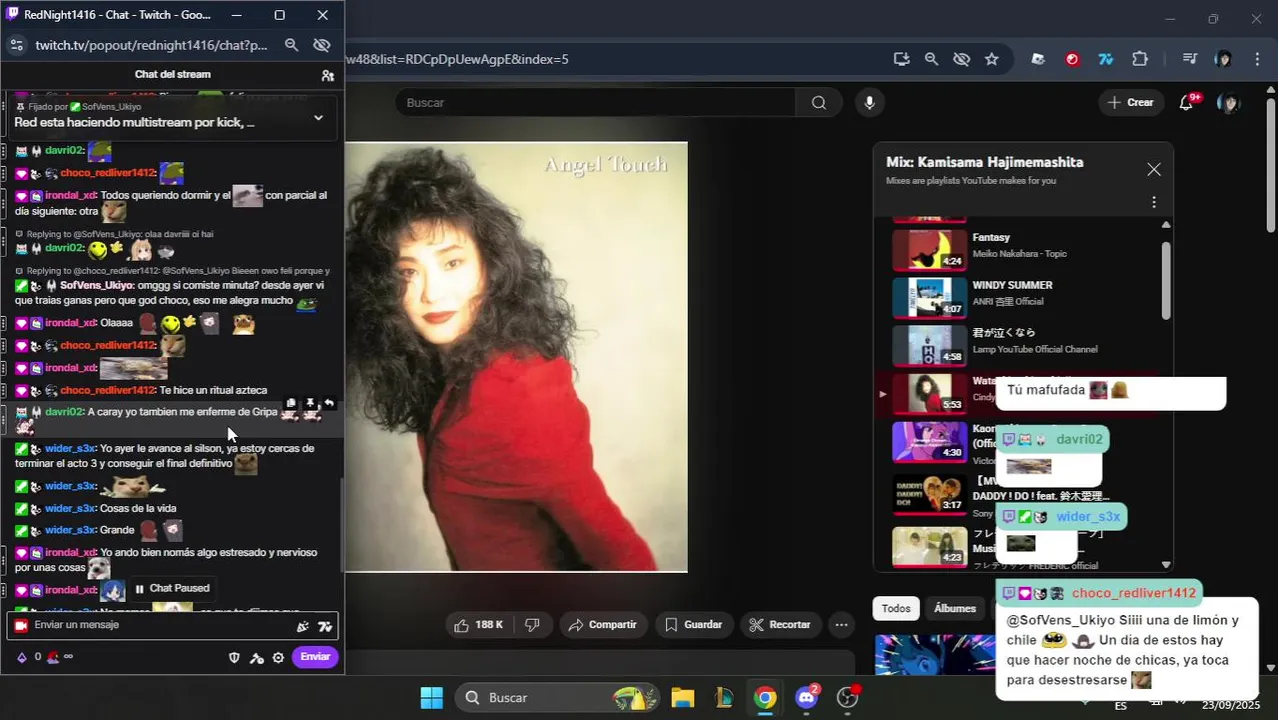Click the Angel Touch album cover video
The height and width of the screenshot is (720, 1278).
point(516,357)
